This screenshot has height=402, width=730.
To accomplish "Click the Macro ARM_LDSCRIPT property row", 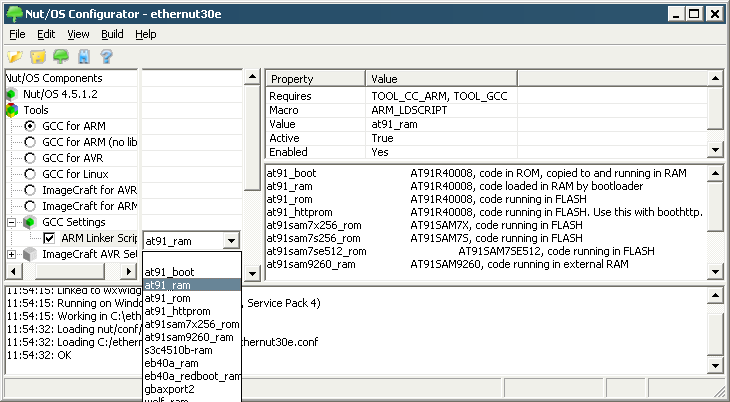I will pos(487,110).
